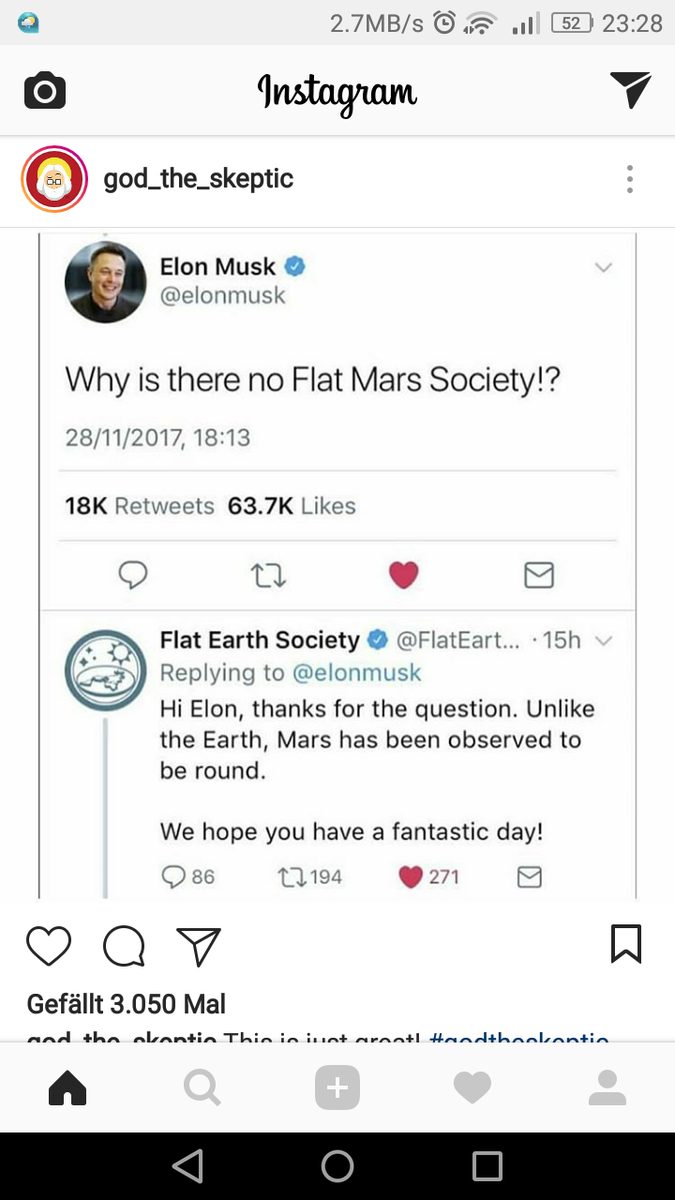Expand Flat Earth Society reply chevron
Viewport: 675px width, 1200px height.
coord(603,640)
